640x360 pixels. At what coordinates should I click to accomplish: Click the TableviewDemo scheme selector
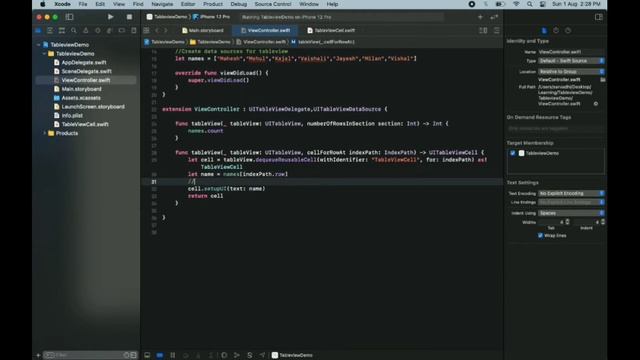[167, 17]
